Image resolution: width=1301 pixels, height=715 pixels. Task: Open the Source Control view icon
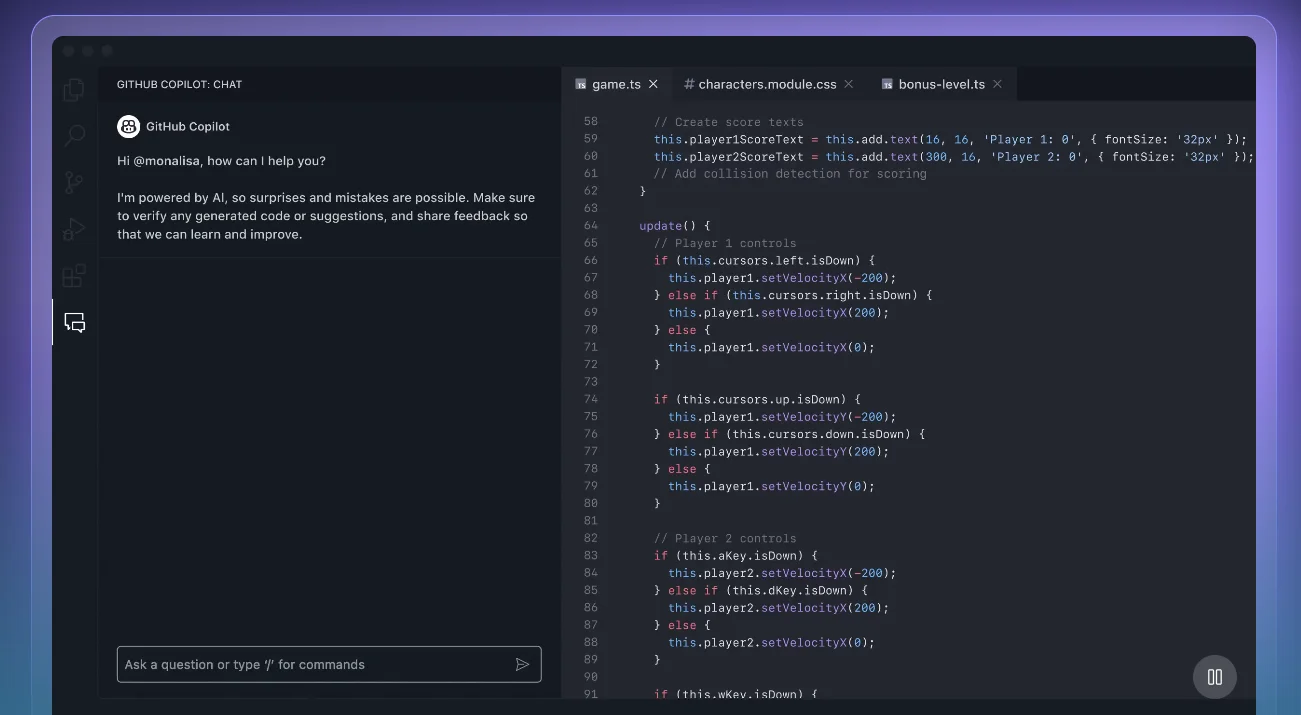pos(74,183)
